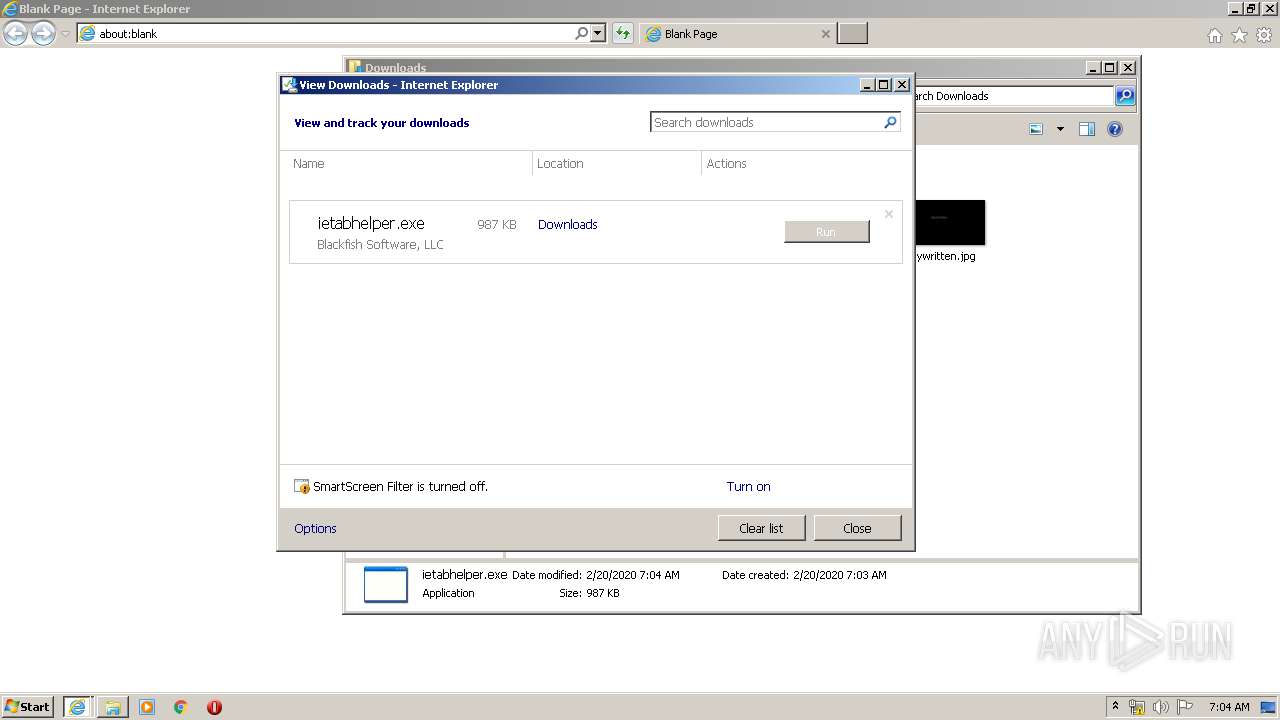Click the Date created value in details pane

[x=839, y=575]
